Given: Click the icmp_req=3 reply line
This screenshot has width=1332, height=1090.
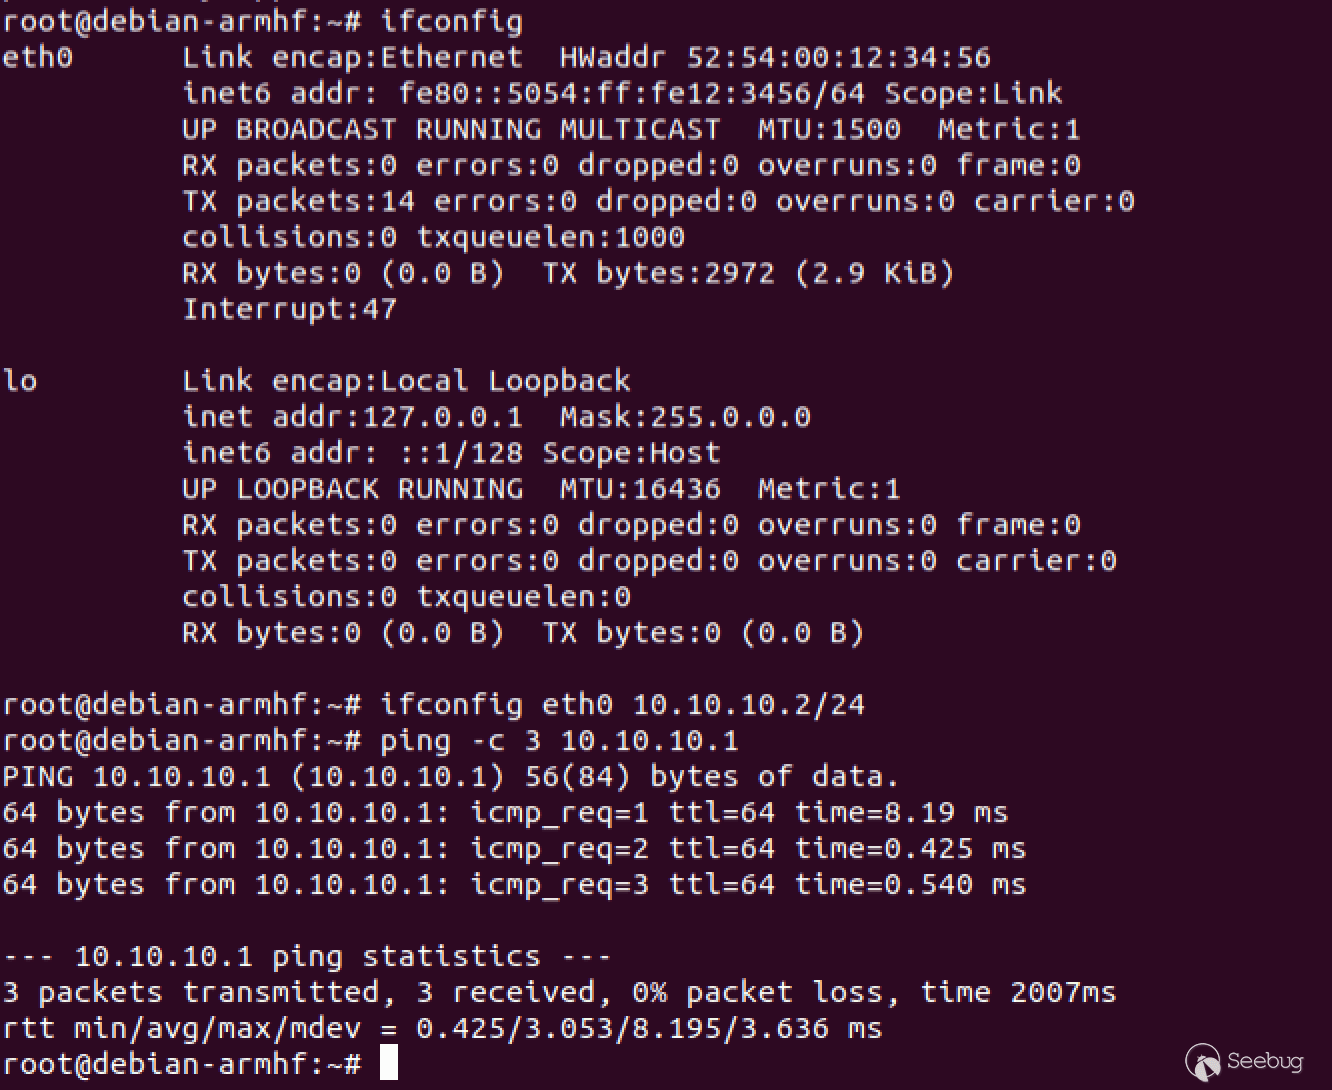Looking at the screenshot, I should [514, 884].
